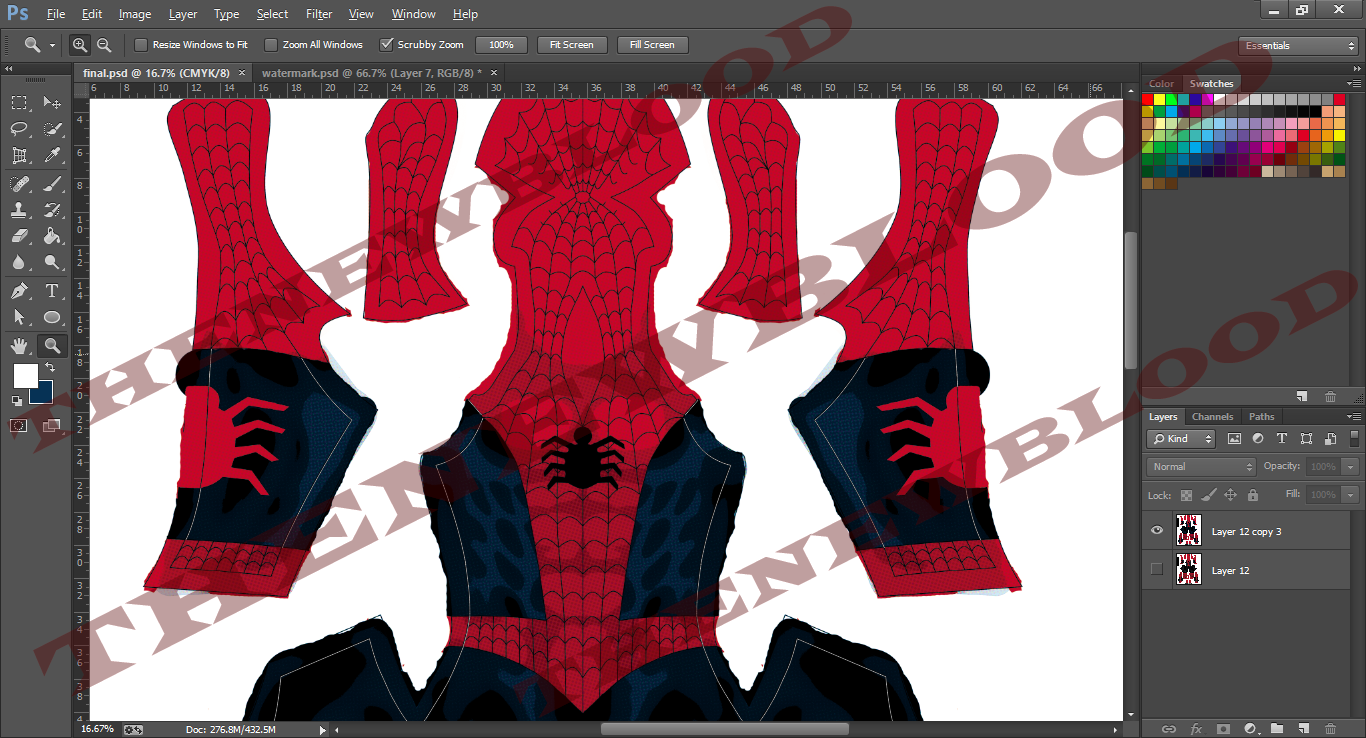Screen dimensions: 1366x738
Task: Select the Quick Selection tool
Action: click(x=52, y=129)
